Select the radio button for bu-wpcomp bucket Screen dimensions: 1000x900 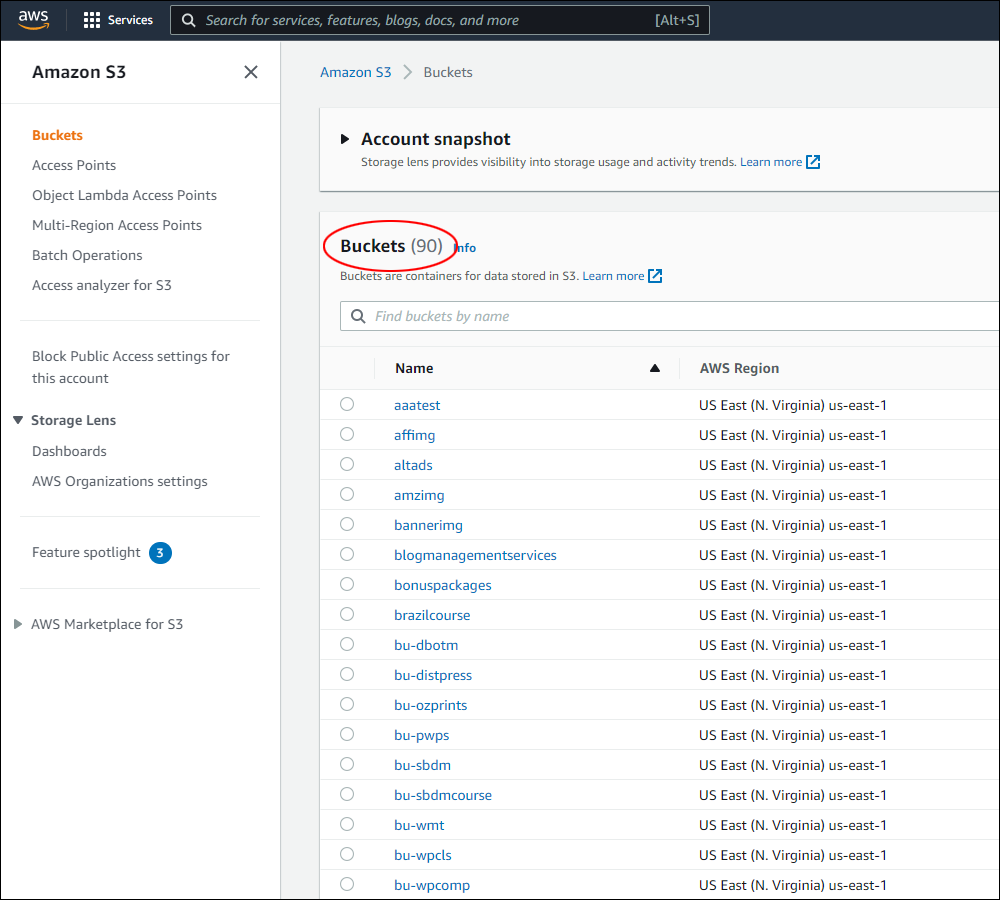click(347, 884)
